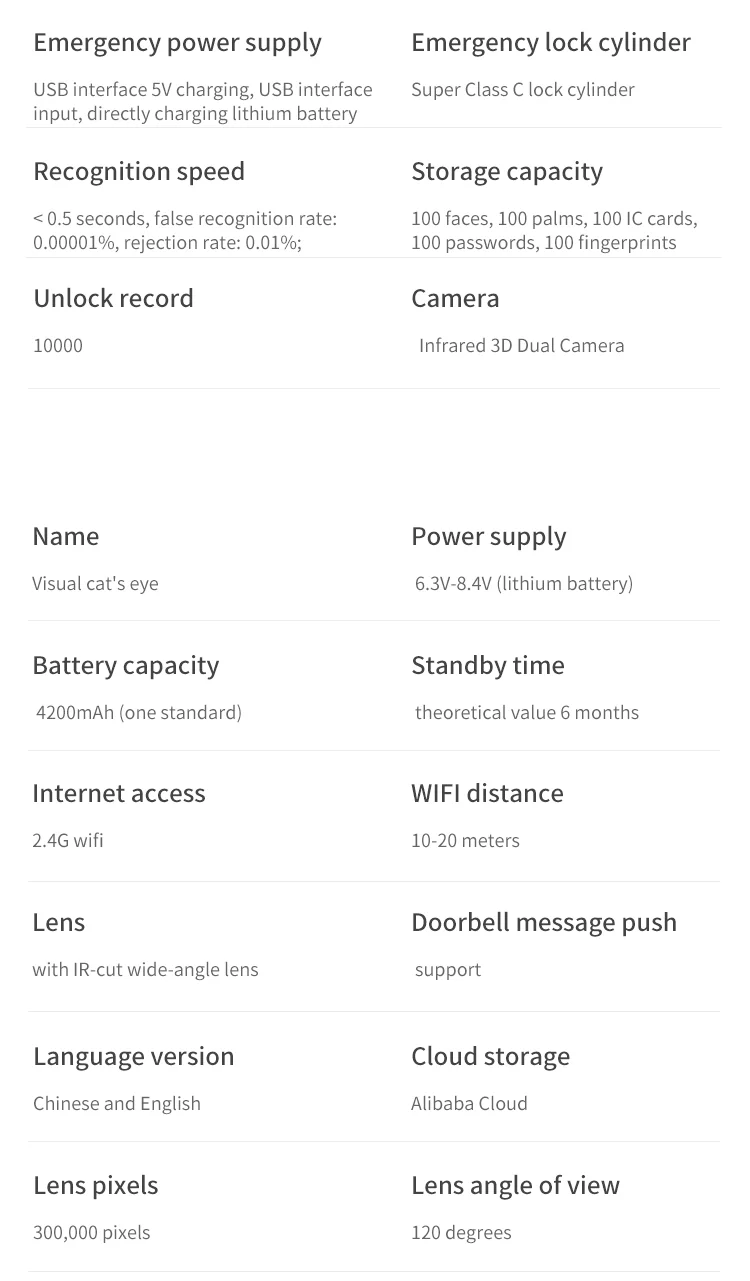Click the Emergency lock cylinder heading
The image size is (750, 1281).
pyautogui.click(x=551, y=43)
